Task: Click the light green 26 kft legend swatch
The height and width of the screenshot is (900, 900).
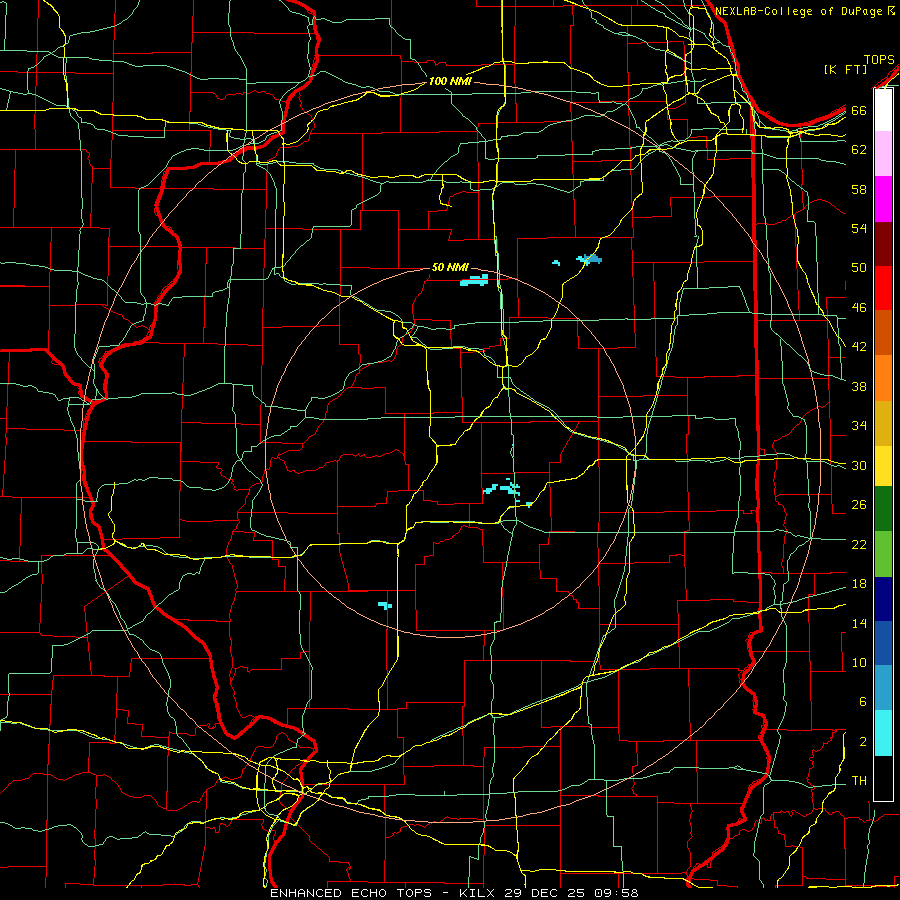Action: pos(883,554)
